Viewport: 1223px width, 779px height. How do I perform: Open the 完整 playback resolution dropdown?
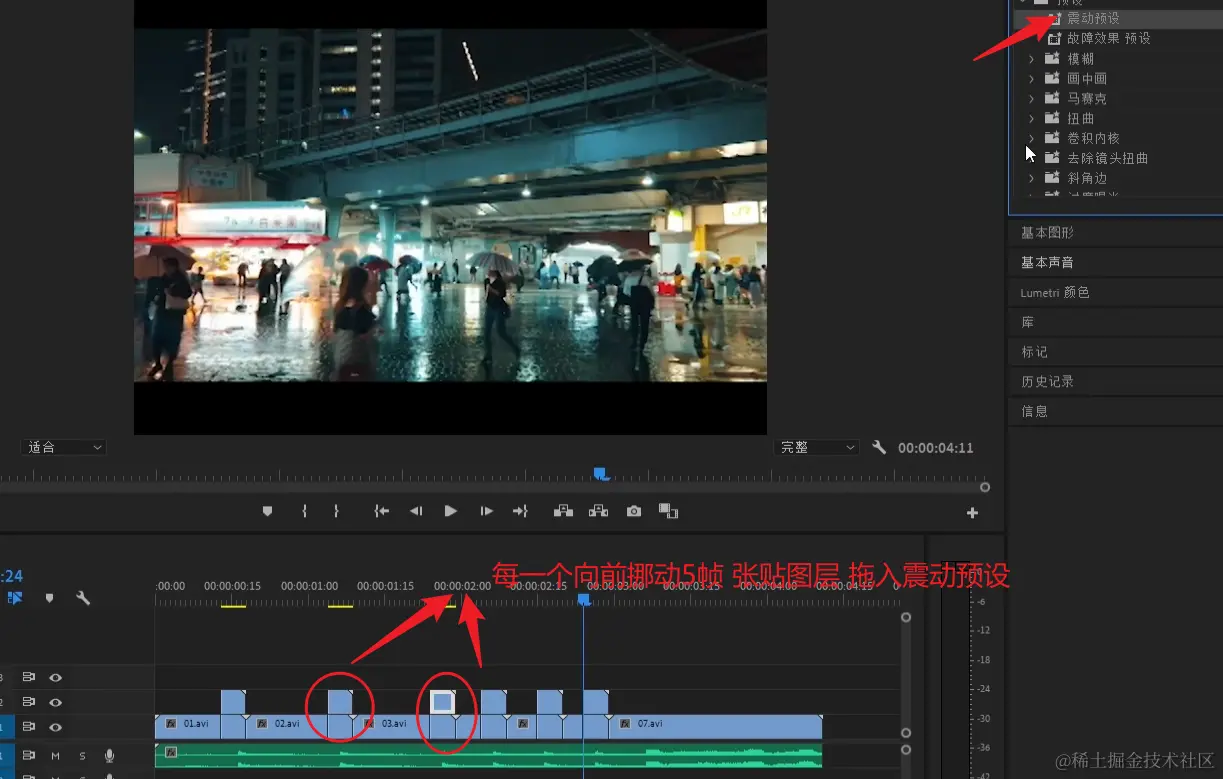click(x=816, y=447)
